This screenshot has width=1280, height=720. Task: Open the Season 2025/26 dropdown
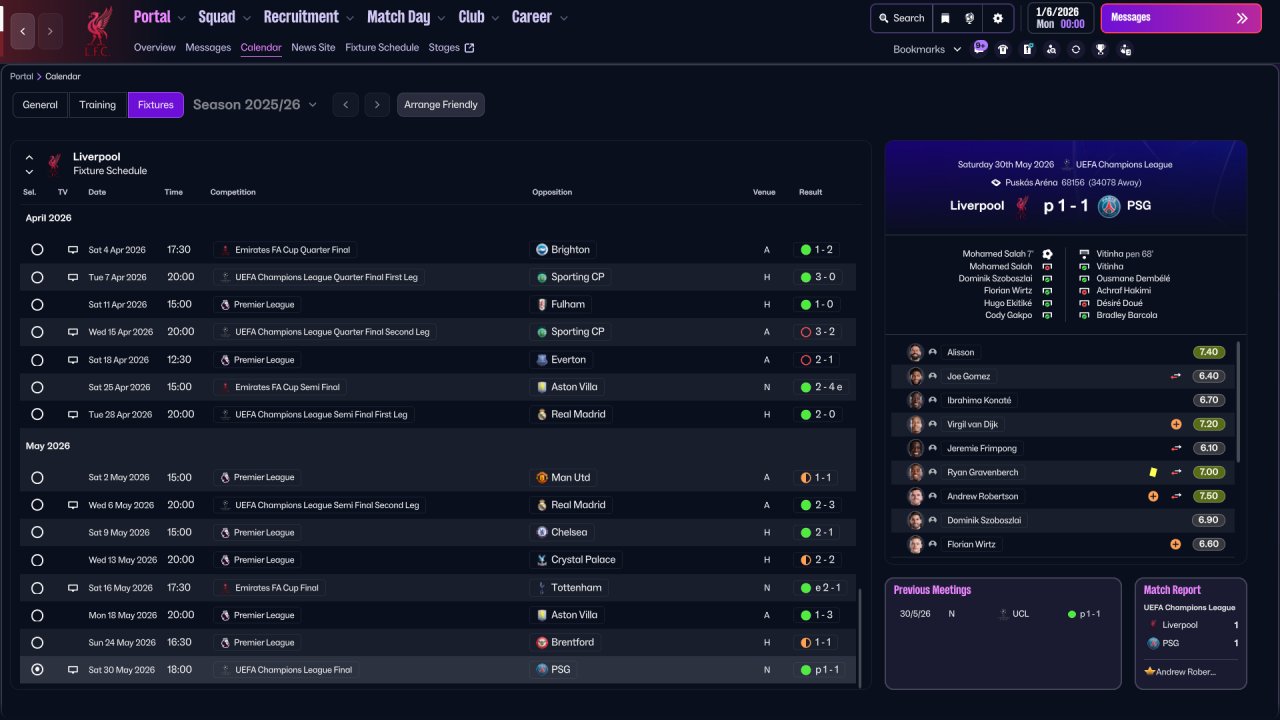coord(255,105)
